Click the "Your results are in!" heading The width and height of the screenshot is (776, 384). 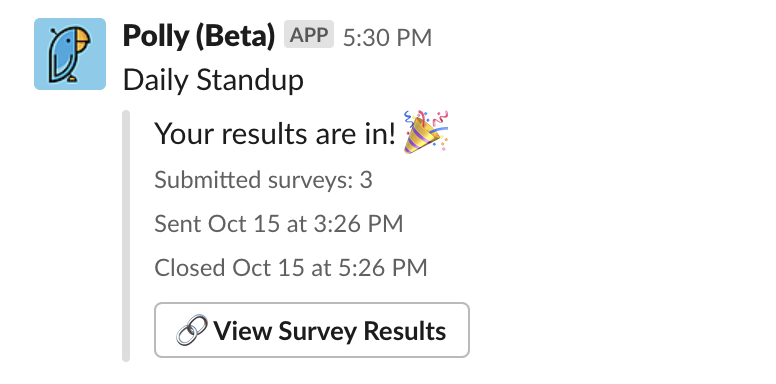coord(275,134)
